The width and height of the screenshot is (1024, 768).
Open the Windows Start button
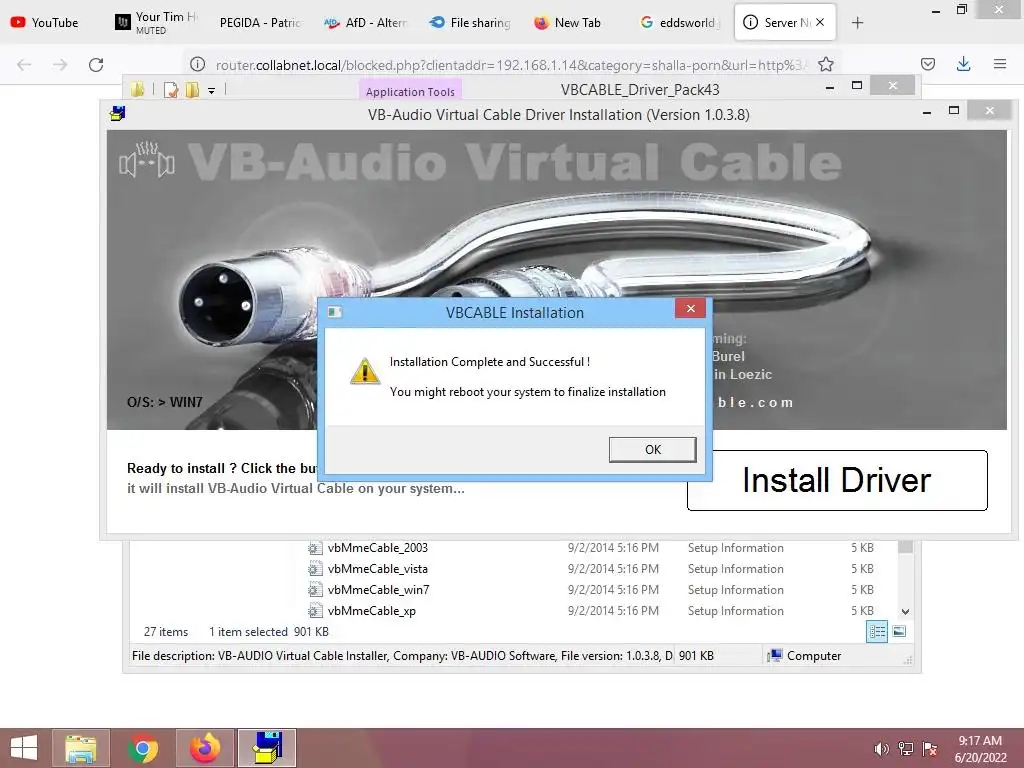24,748
